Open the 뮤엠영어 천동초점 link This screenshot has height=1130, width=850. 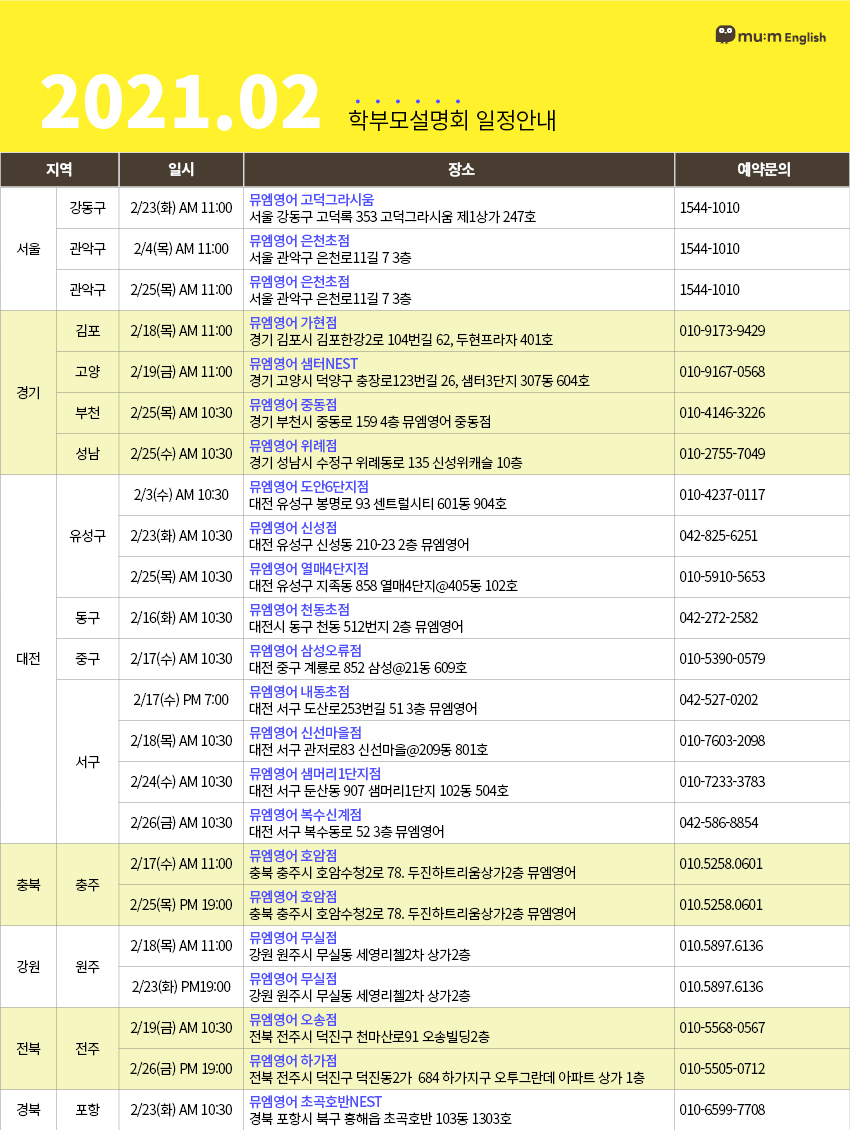[299, 610]
